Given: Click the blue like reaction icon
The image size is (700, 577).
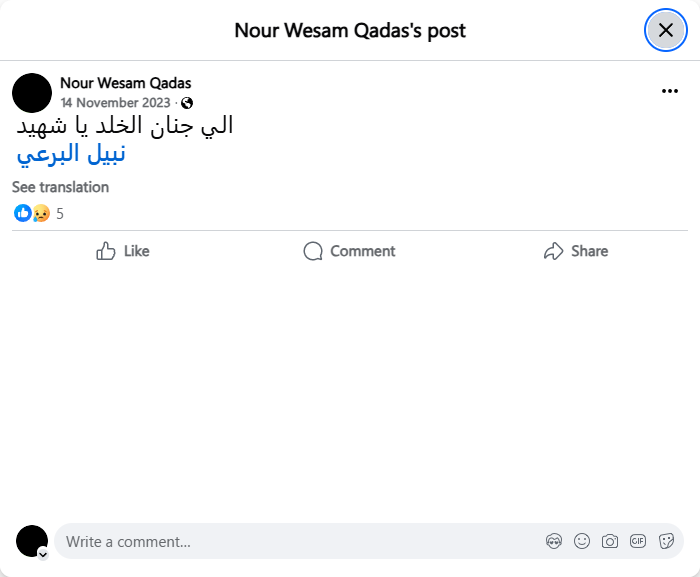Looking at the screenshot, I should click(x=22, y=213).
